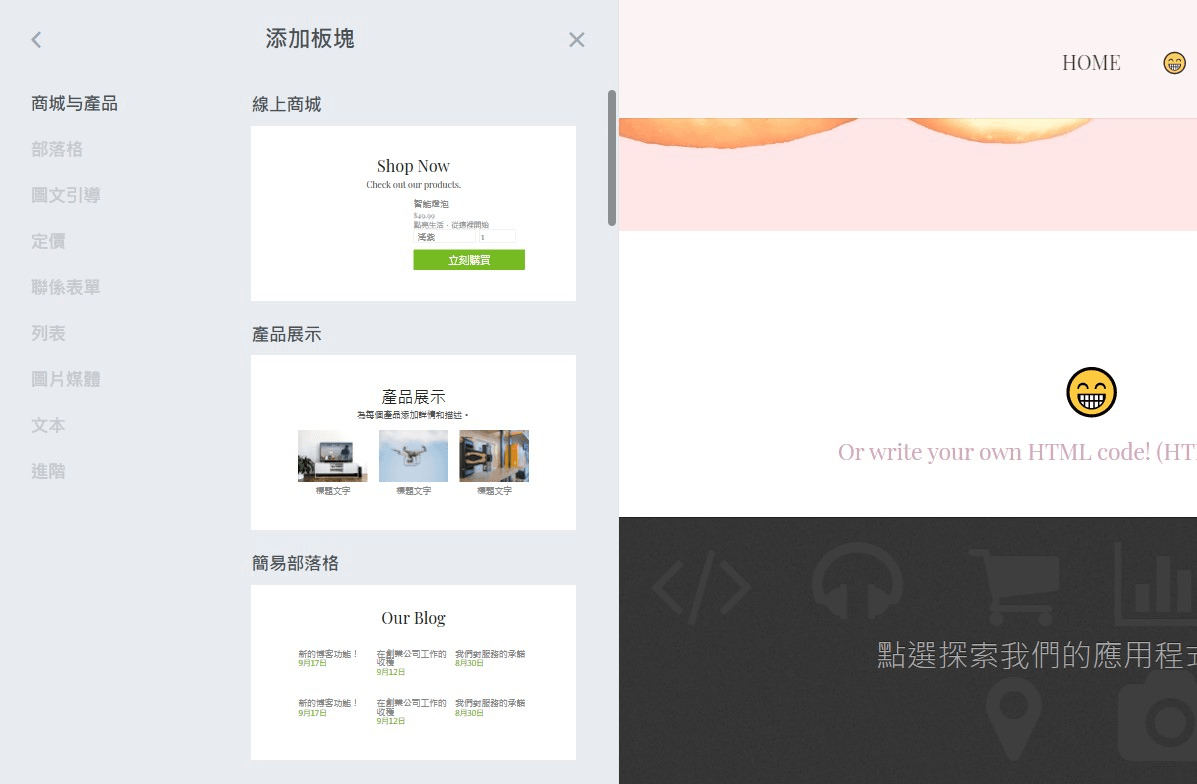This screenshot has height=784, width=1197.
Task: Add the 產品展示 block template
Action: [x=413, y=442]
